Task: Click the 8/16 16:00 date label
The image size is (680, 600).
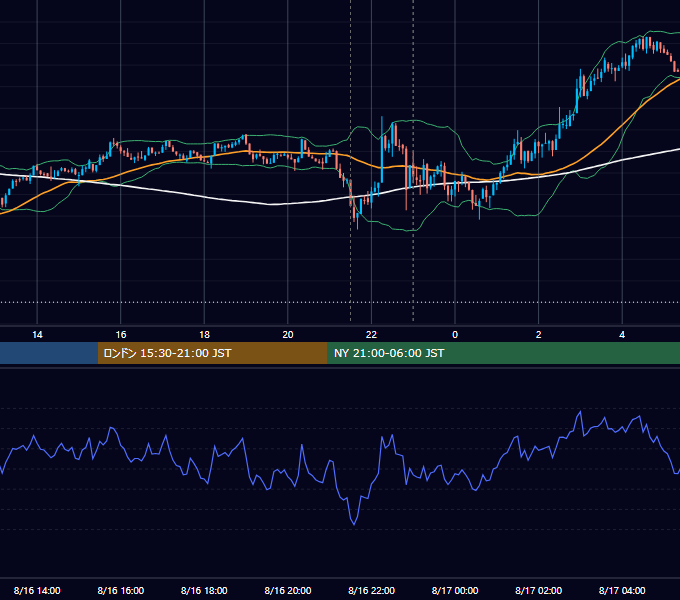Action: coord(121,590)
